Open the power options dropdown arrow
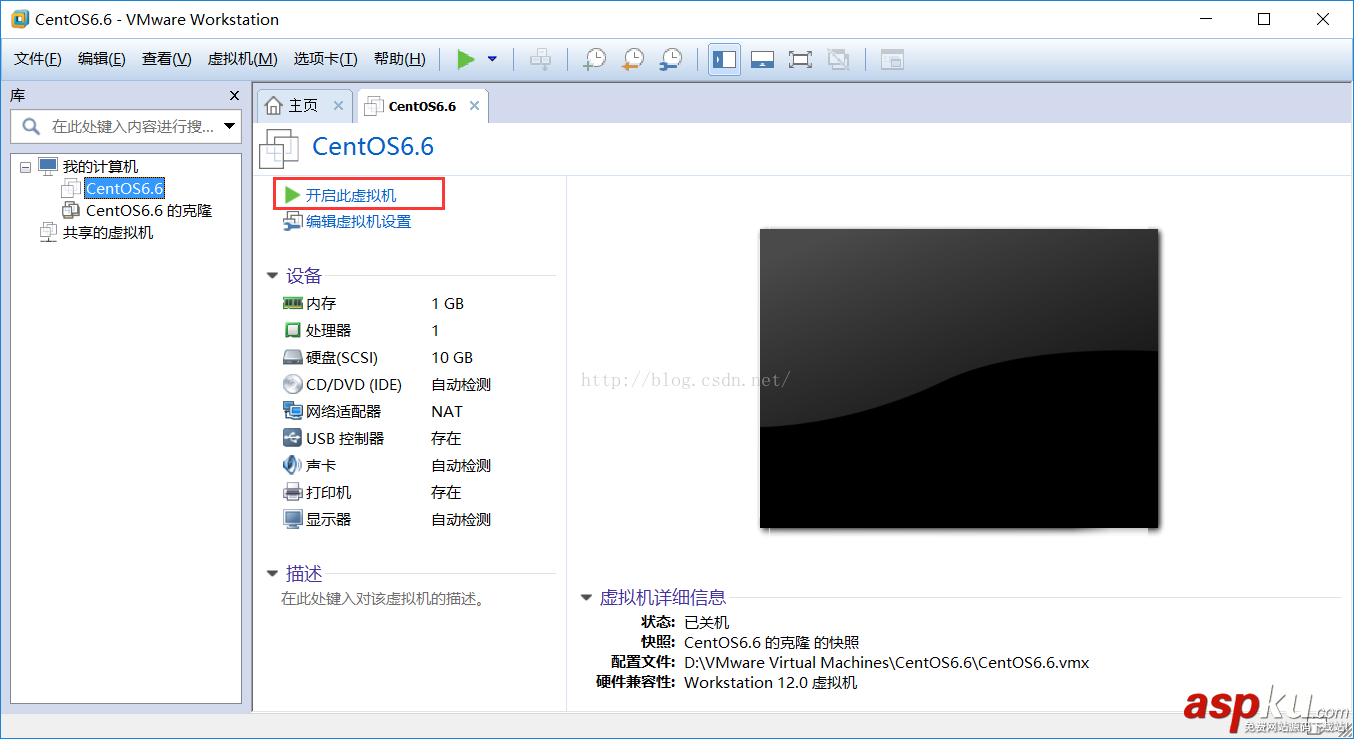This screenshot has width=1354, height=739. (492, 59)
